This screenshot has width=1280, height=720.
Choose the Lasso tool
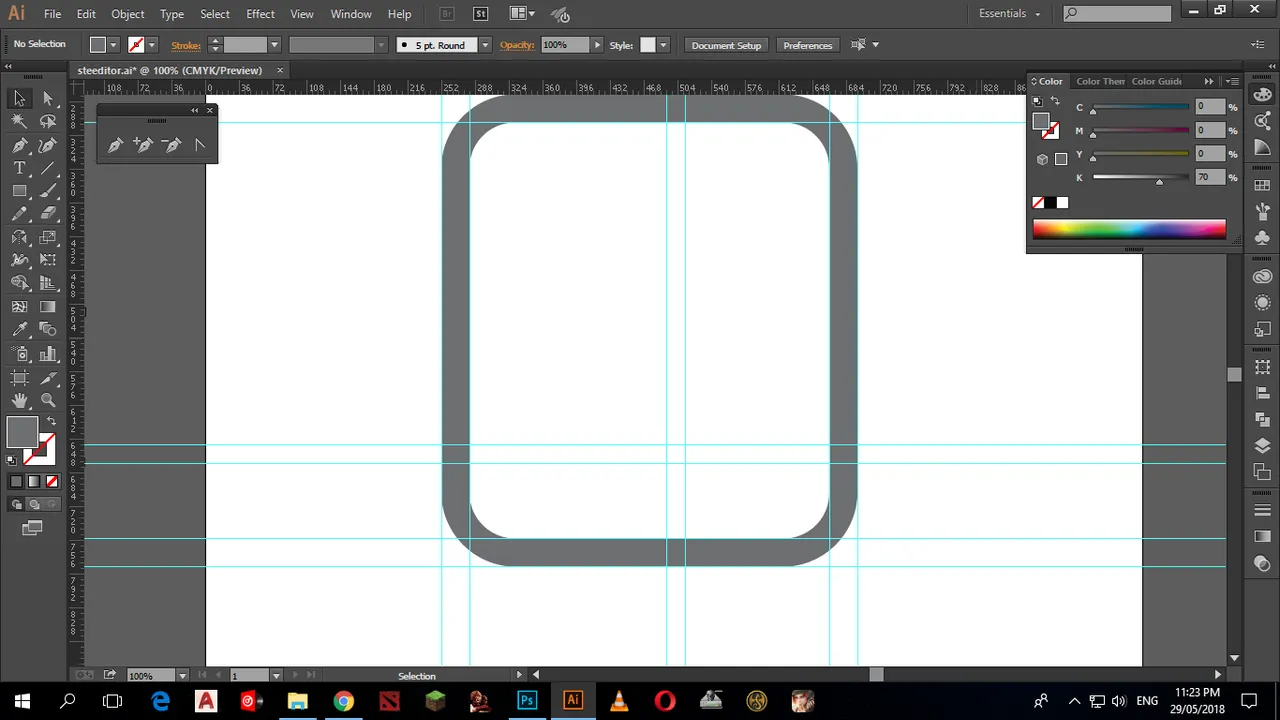48,121
